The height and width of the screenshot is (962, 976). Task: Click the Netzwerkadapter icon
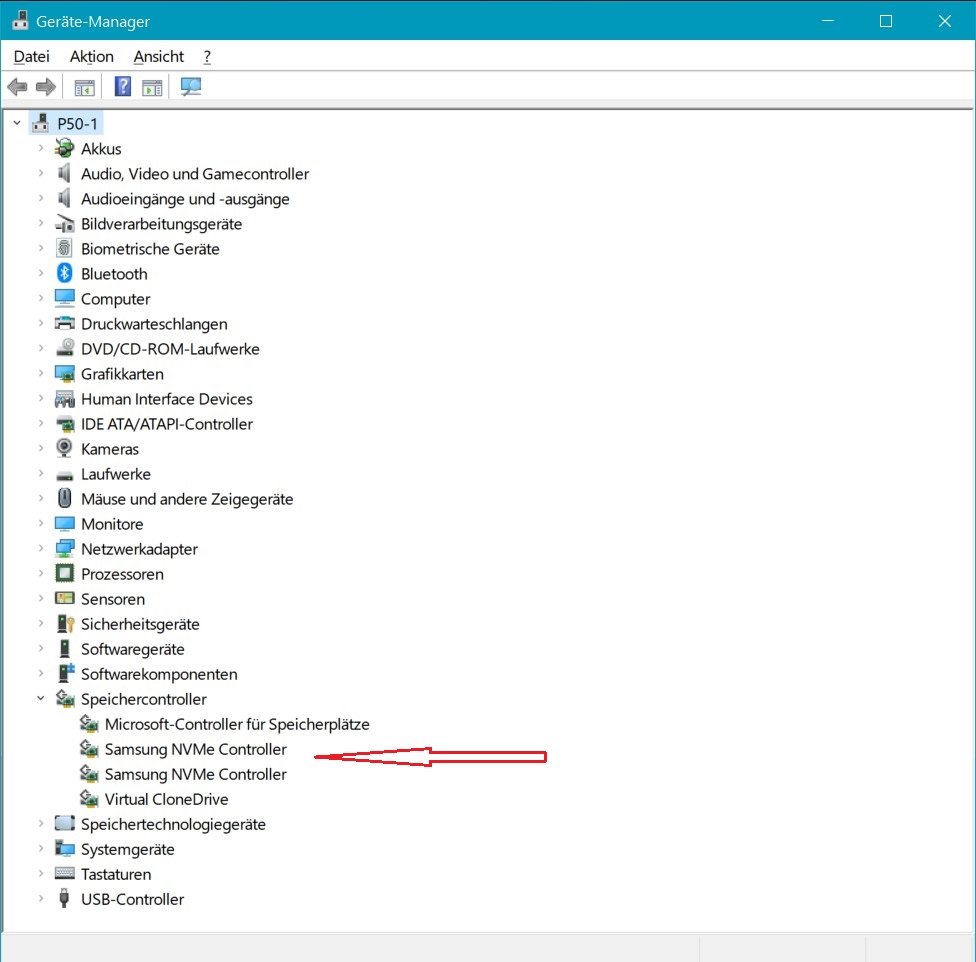(64, 548)
